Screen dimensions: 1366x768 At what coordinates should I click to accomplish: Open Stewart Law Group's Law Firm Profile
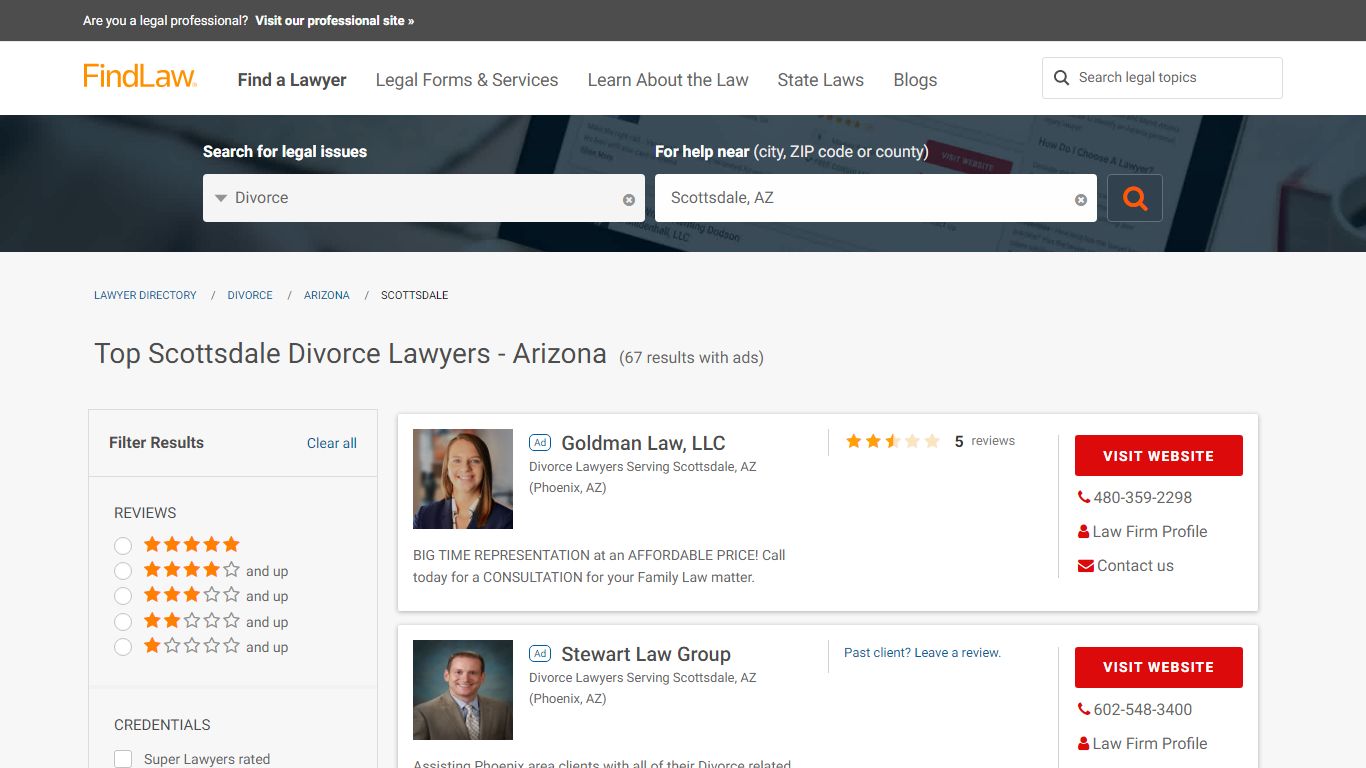click(x=1142, y=743)
